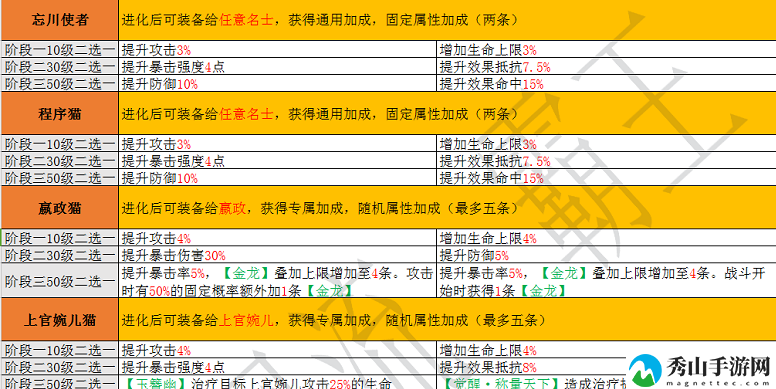Click 增加生命上限3% in the 程序猫 section
The height and width of the screenshot is (389, 776).
(x=607, y=144)
